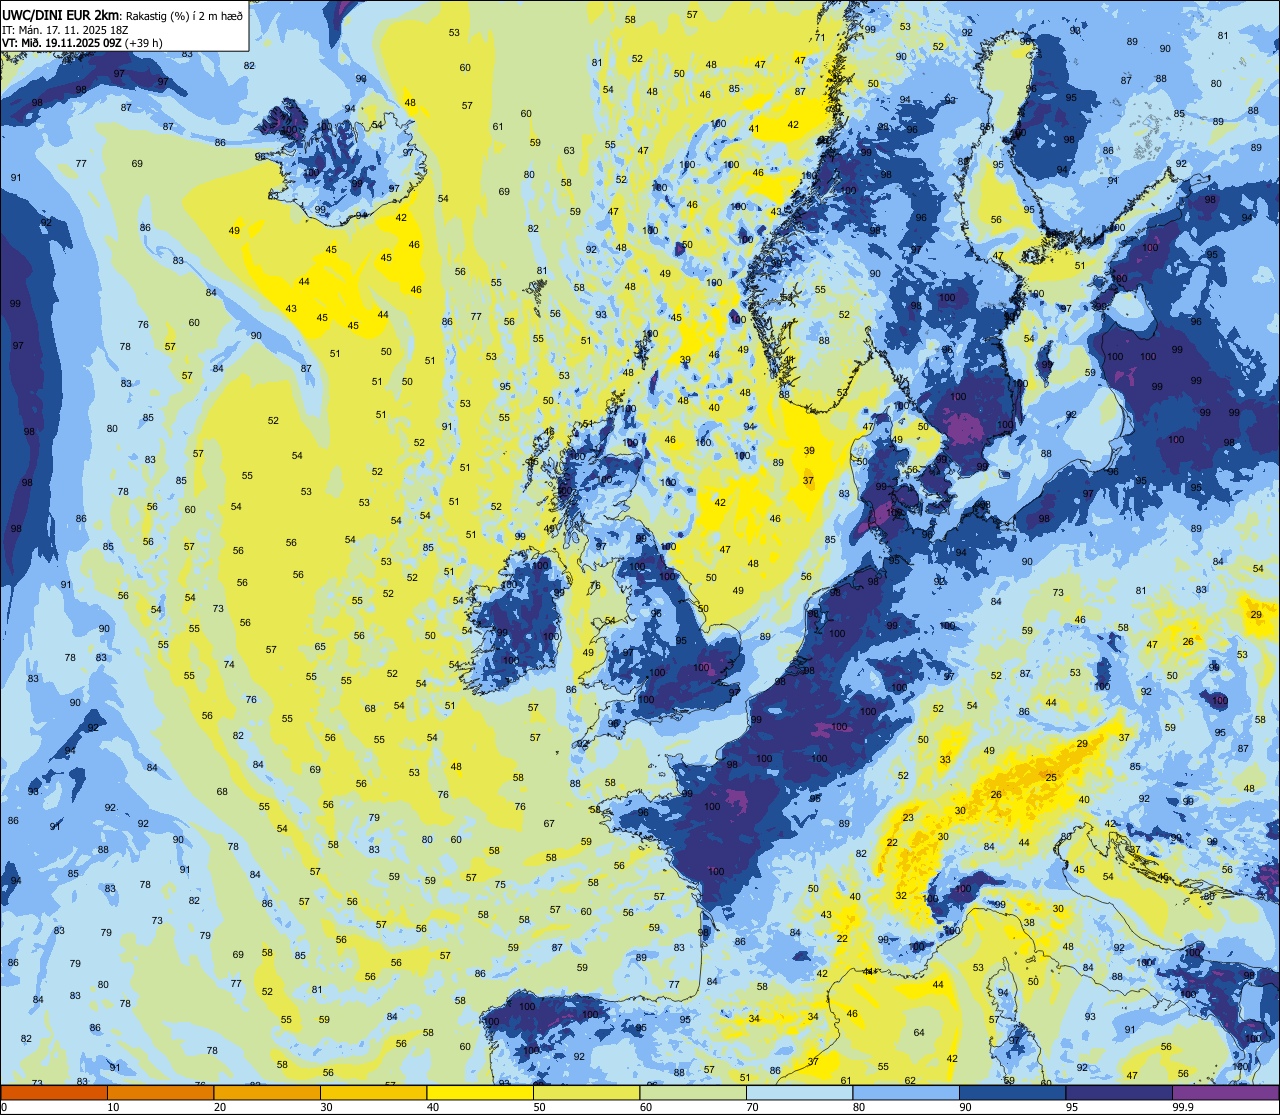Image resolution: width=1280 pixels, height=1115 pixels.
Task: Click the 'UWC/DINI EUR 2km' map title
Action: (x=61, y=14)
